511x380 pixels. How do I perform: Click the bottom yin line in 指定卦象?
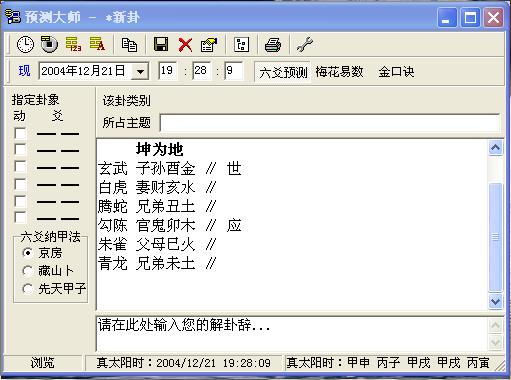pyautogui.click(x=58, y=219)
